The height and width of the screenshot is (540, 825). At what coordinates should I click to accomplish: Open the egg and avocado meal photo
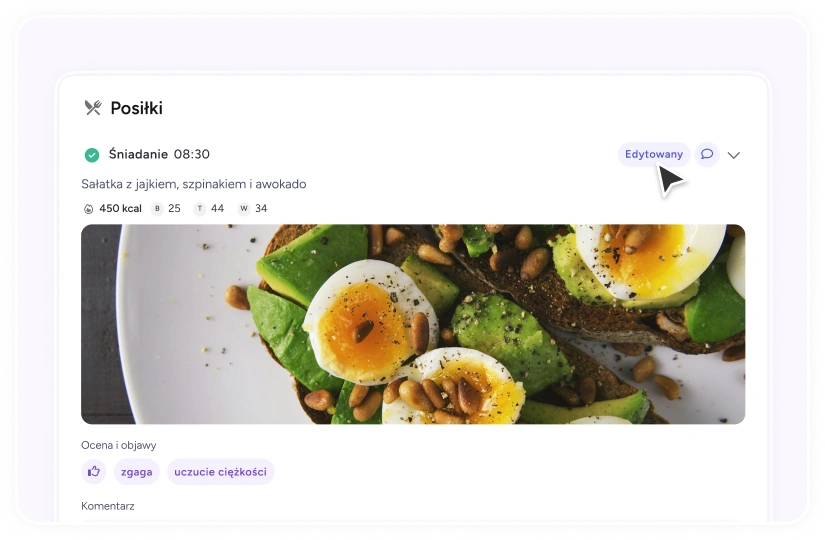tap(413, 324)
